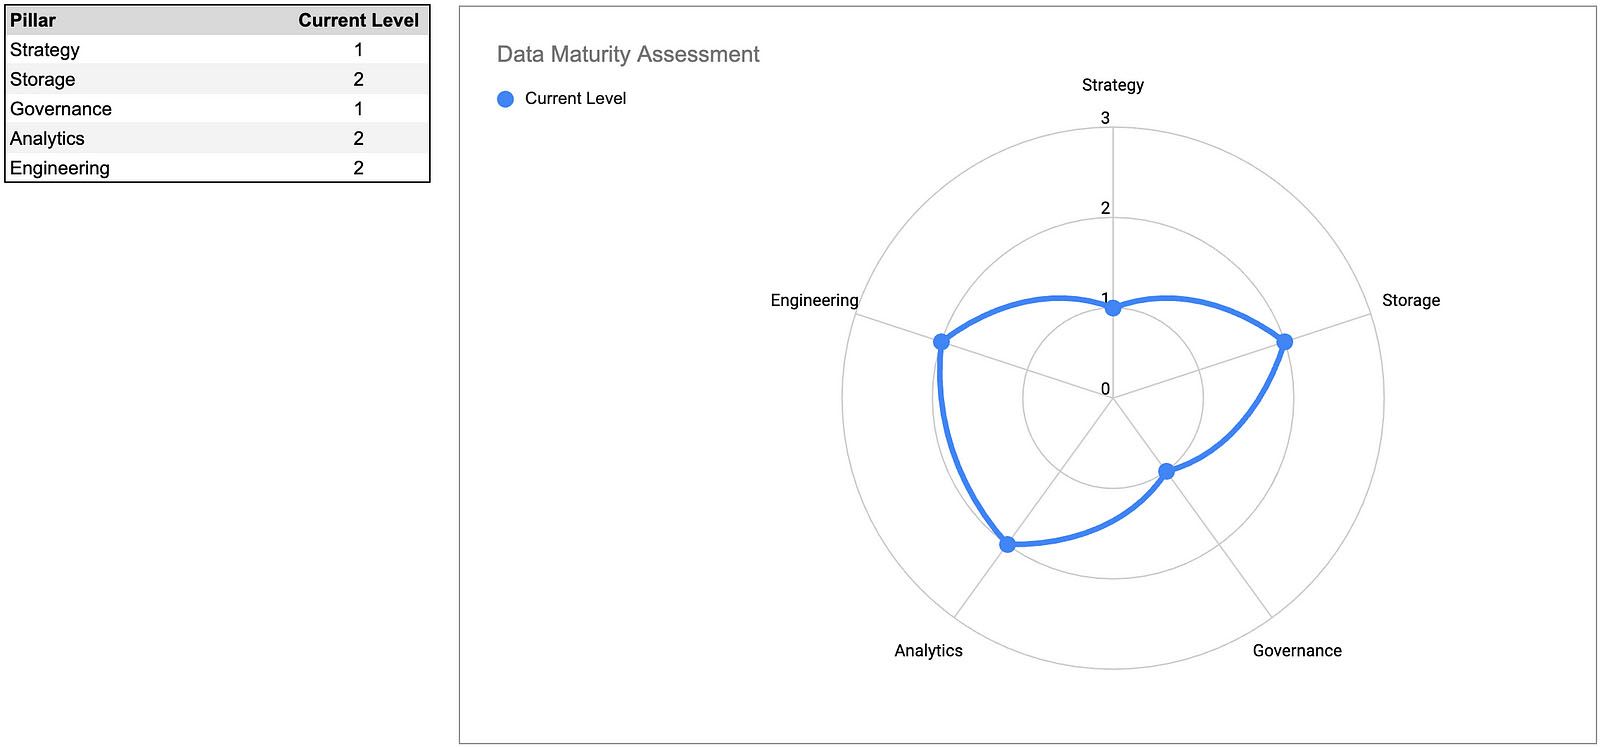This screenshot has height=747, width=1600.
Task: Click the Strategy cell in the table
Action: tap(45, 50)
